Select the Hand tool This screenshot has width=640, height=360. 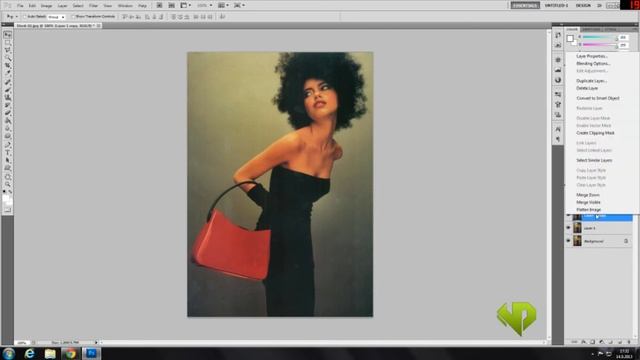click(7, 177)
